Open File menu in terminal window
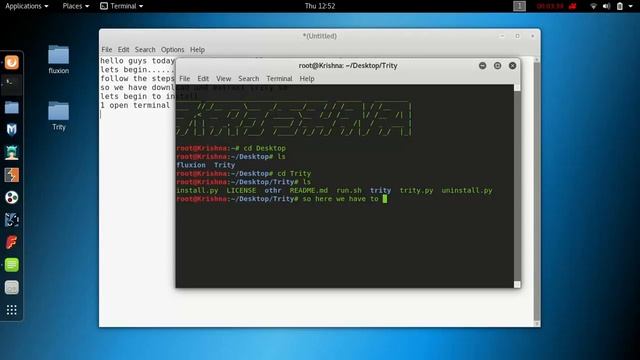 pos(184,78)
